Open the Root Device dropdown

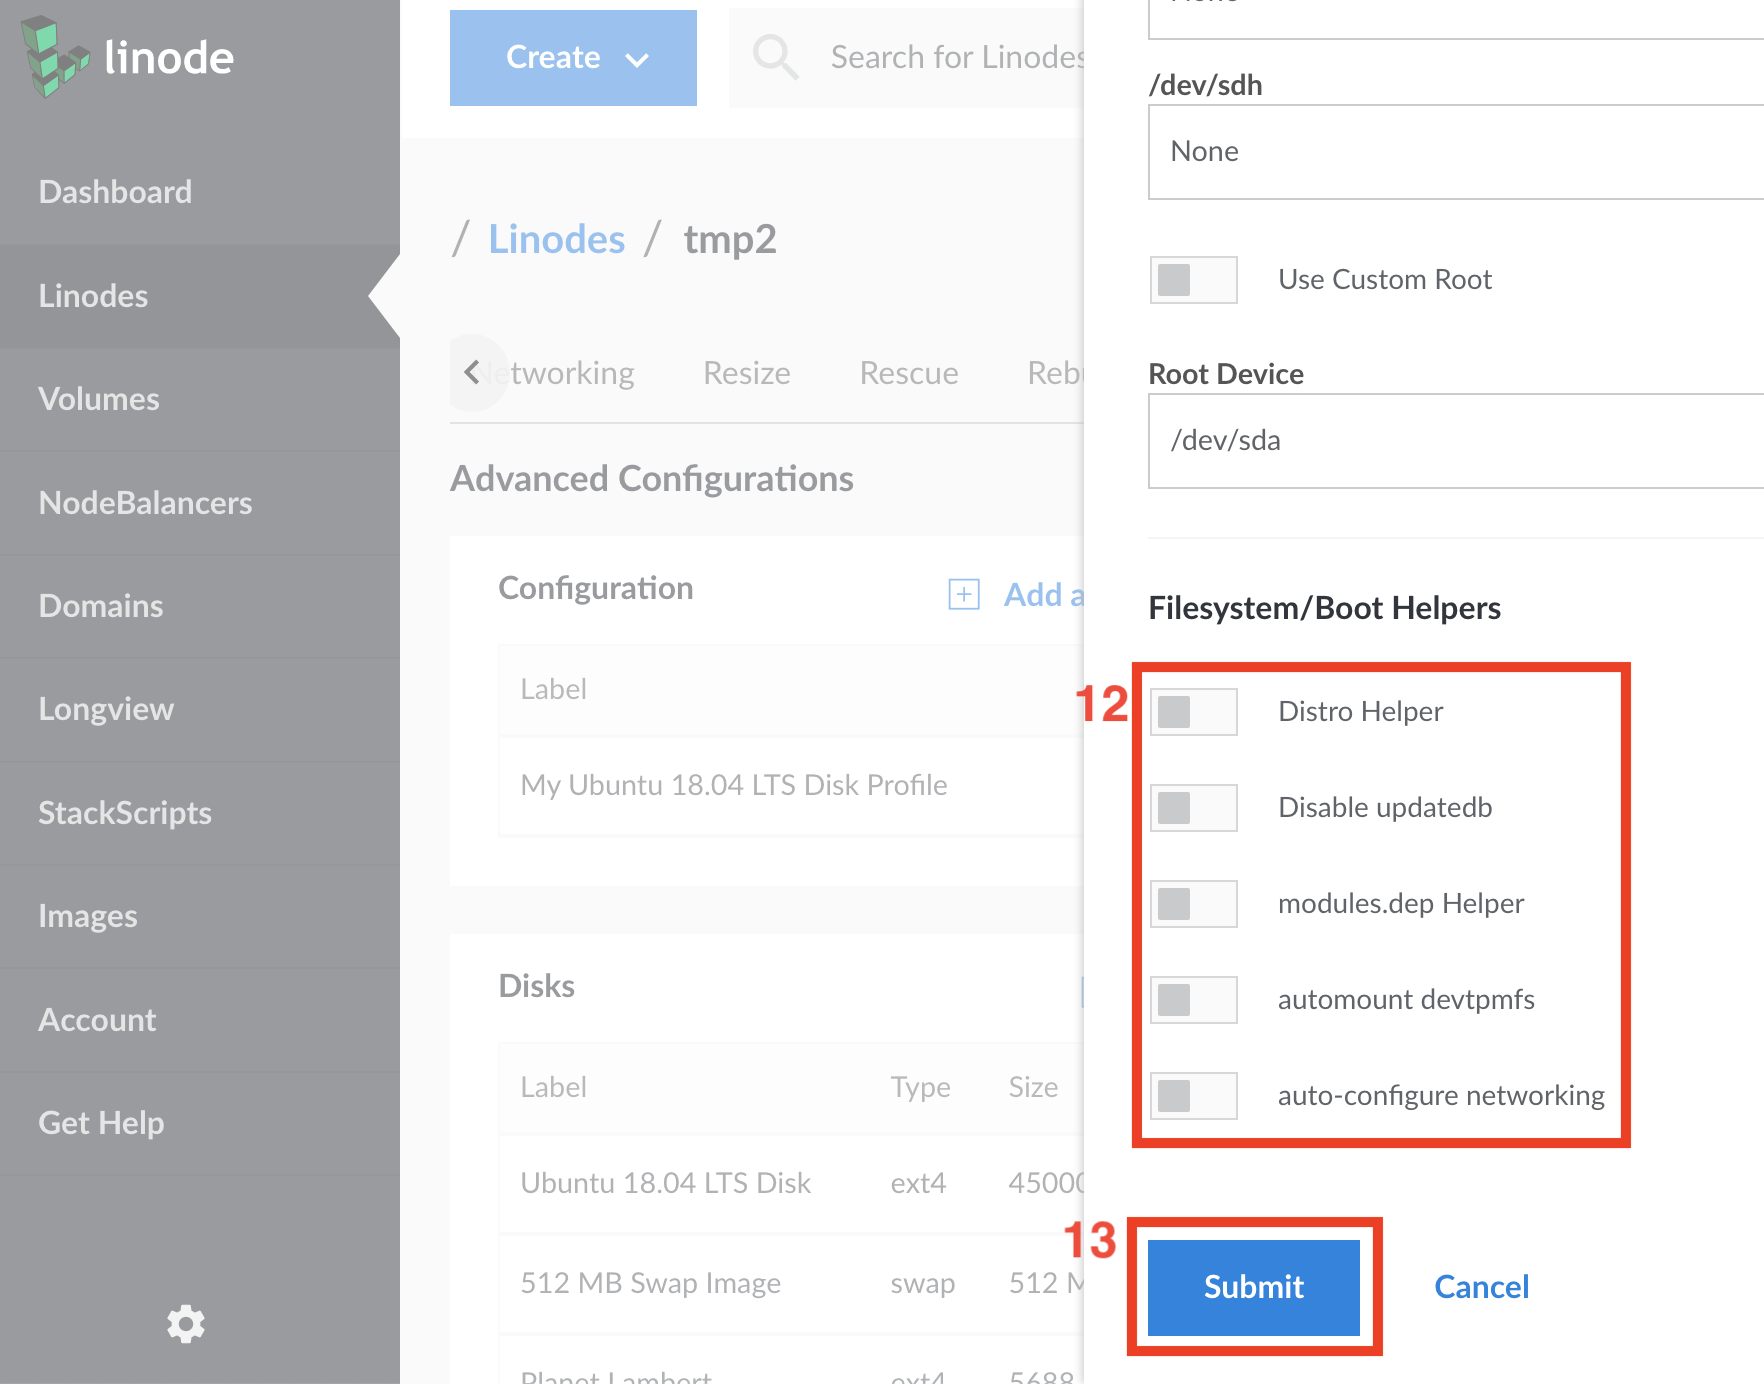[1456, 441]
